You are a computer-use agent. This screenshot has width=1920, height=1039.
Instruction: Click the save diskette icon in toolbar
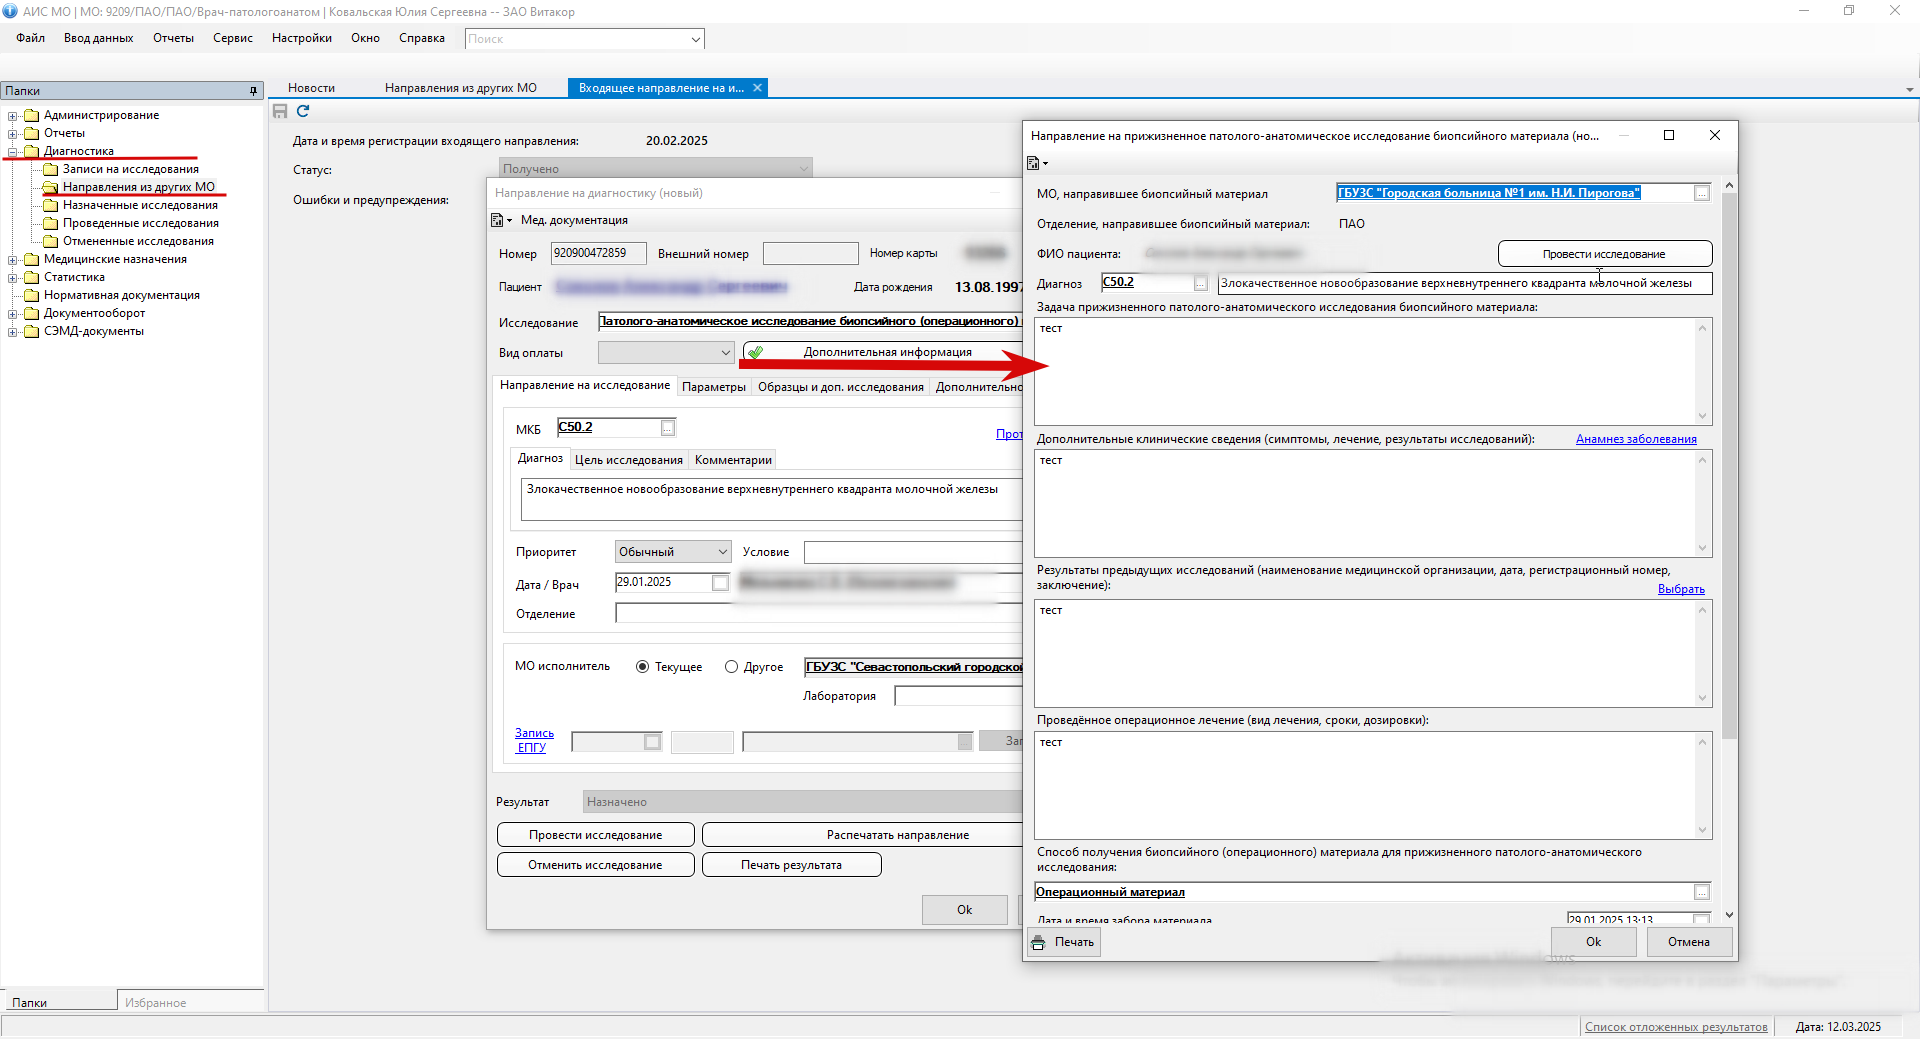point(280,111)
